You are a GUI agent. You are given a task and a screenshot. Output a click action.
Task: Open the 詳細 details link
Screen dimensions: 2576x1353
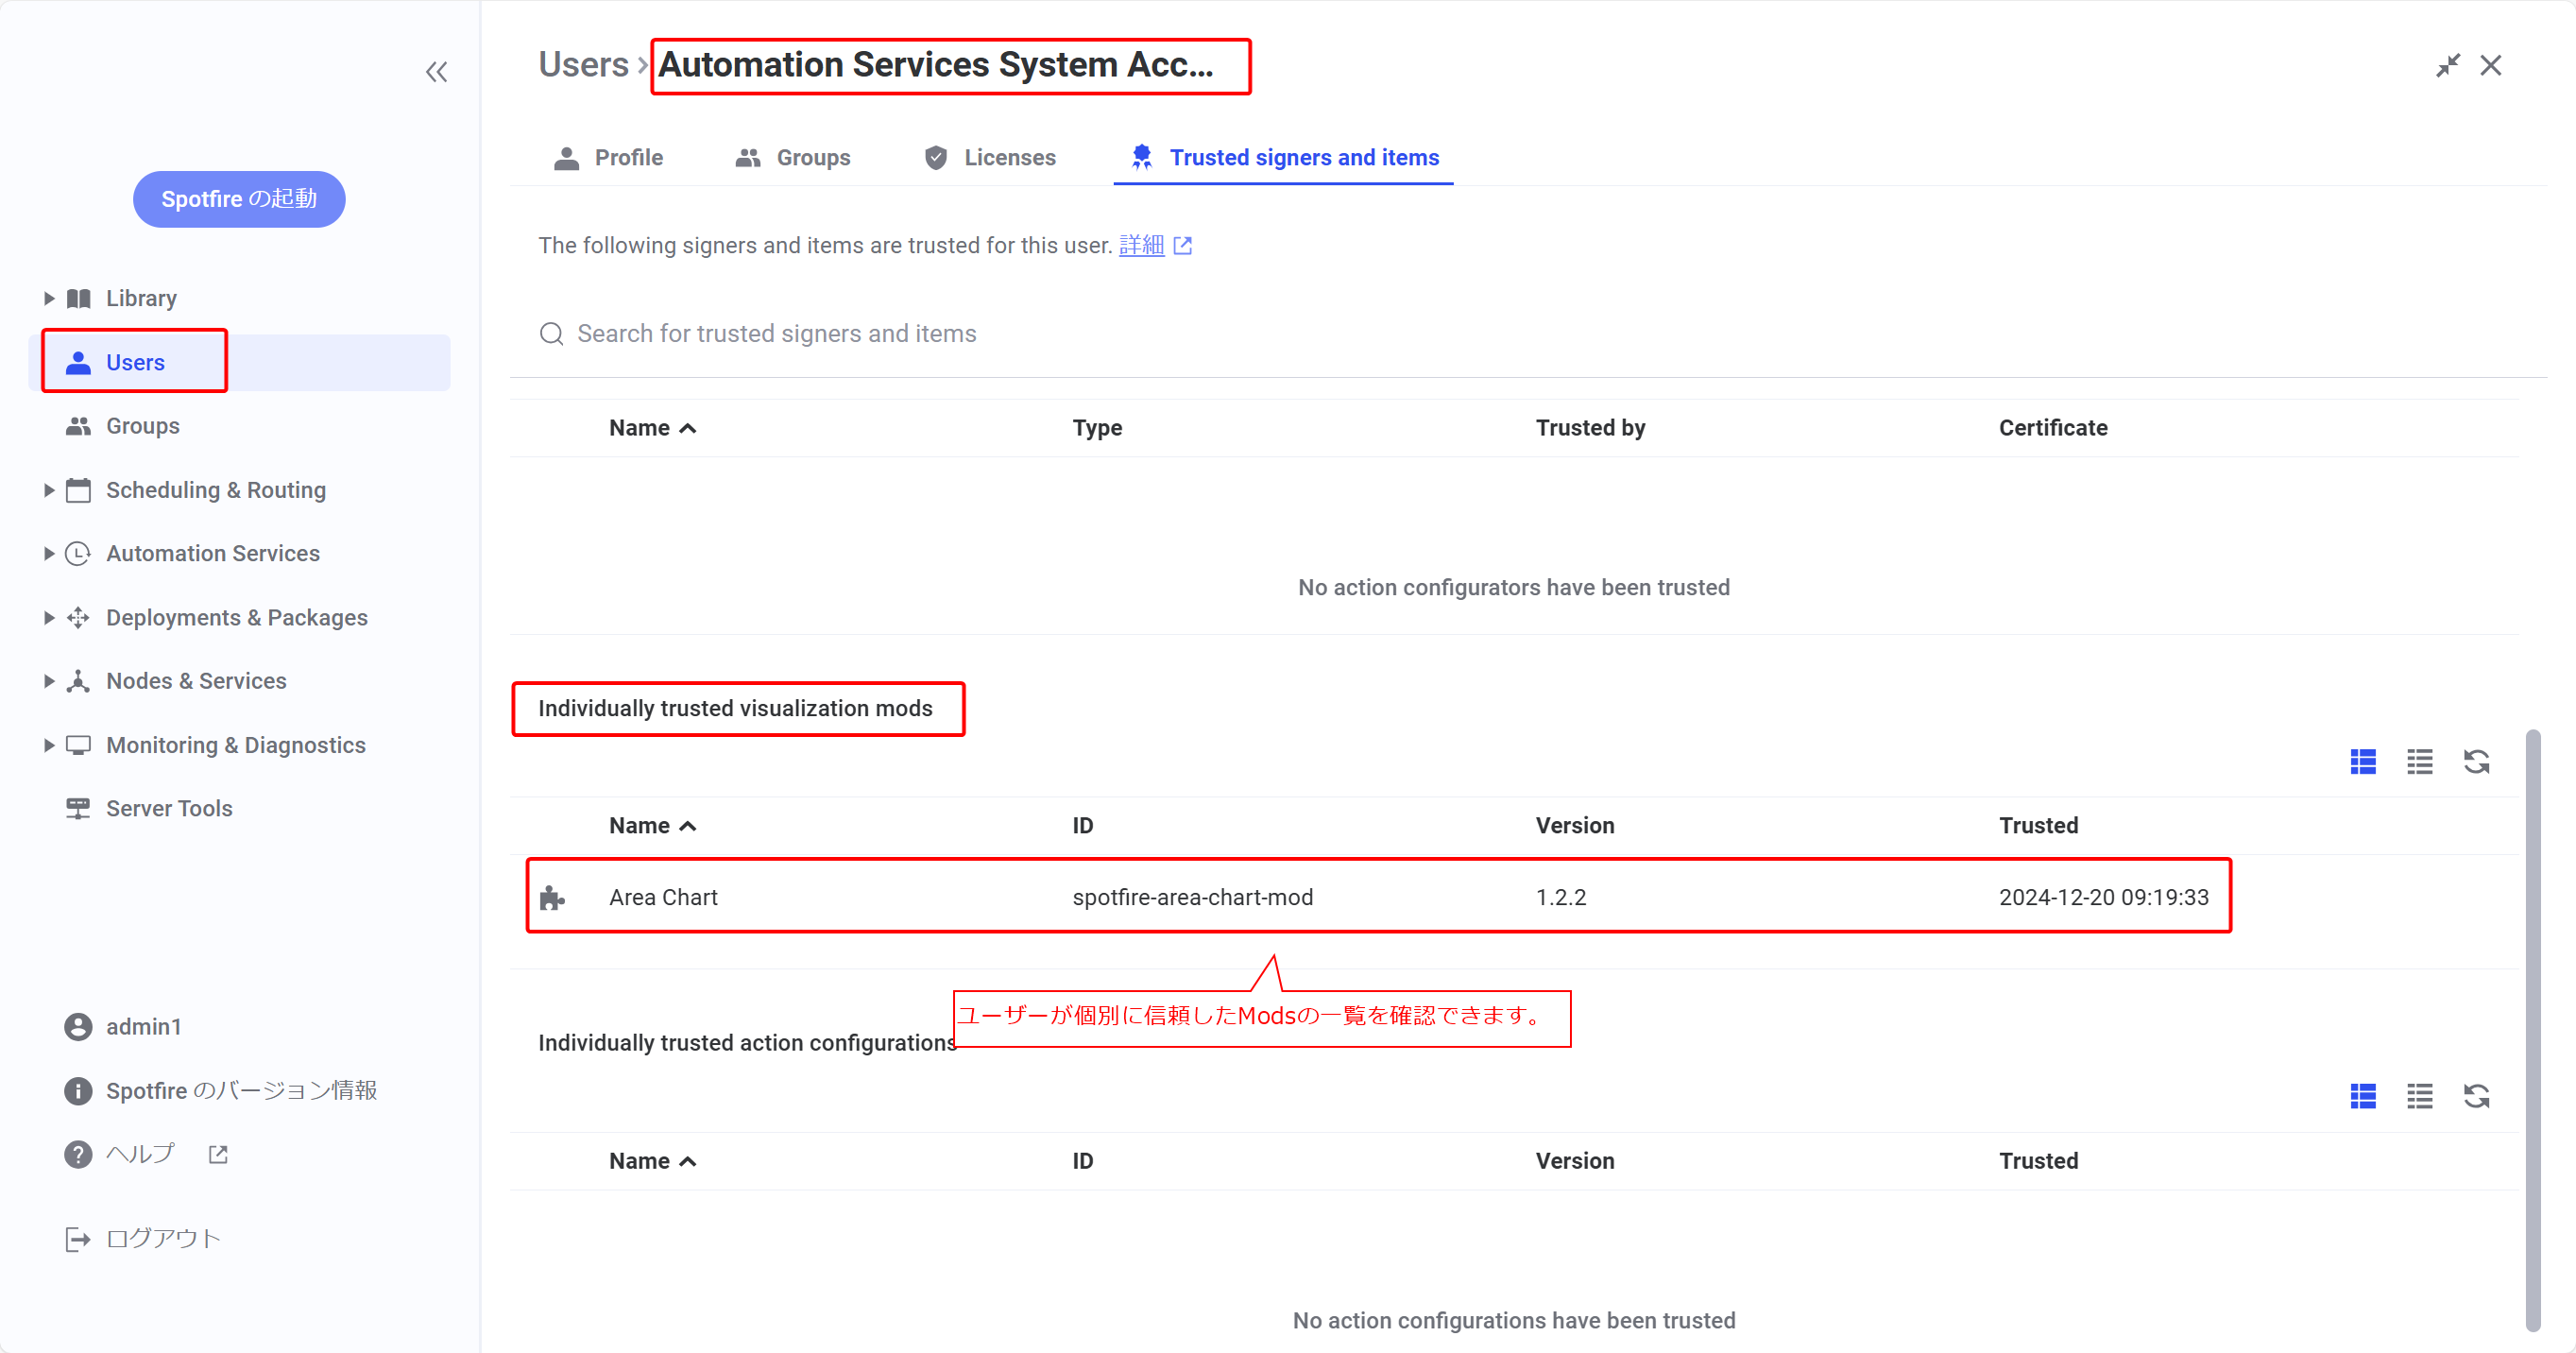point(1141,245)
